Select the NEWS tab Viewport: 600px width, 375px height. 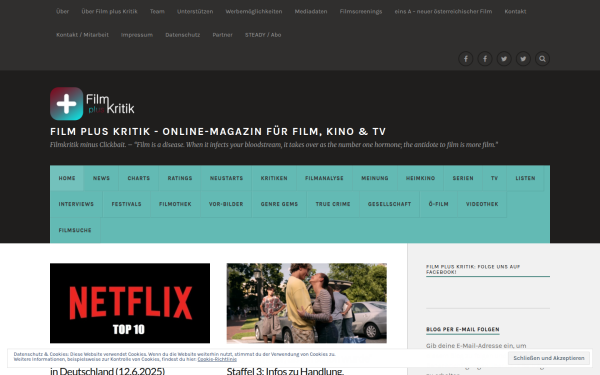tap(101, 178)
